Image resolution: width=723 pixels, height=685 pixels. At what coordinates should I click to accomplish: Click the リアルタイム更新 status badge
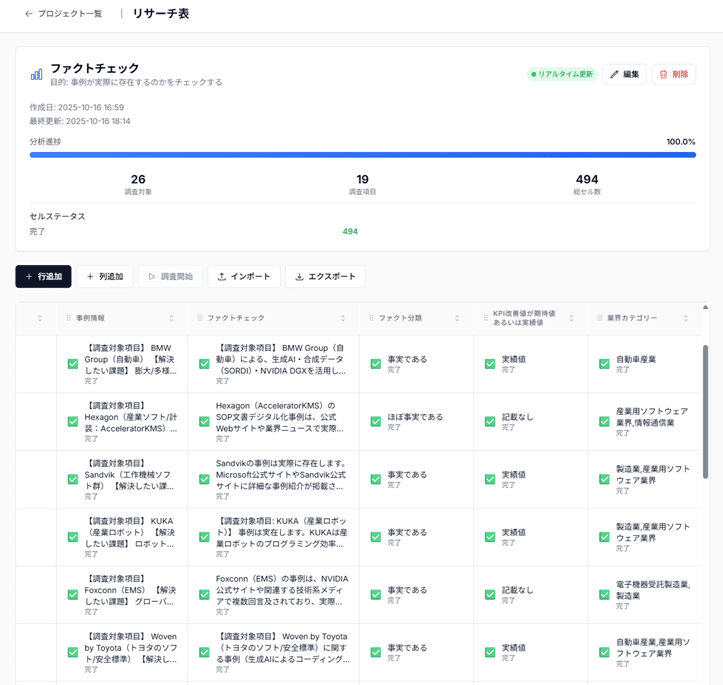(x=562, y=74)
